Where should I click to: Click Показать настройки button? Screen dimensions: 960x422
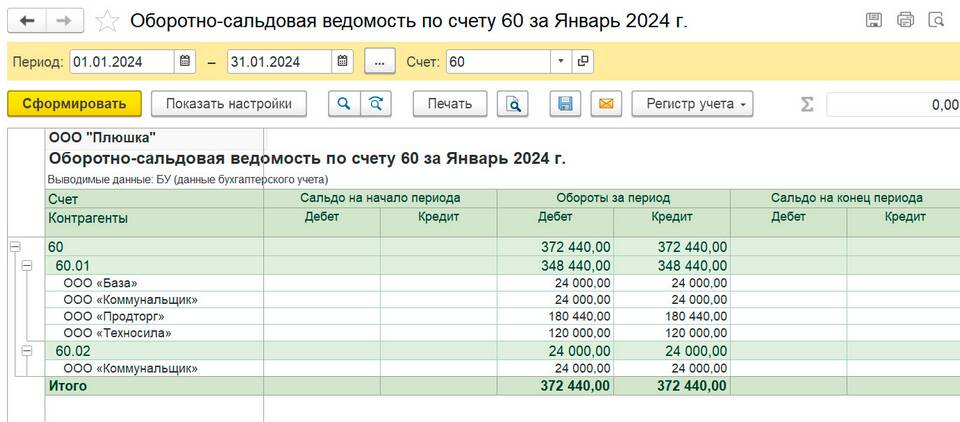point(229,104)
